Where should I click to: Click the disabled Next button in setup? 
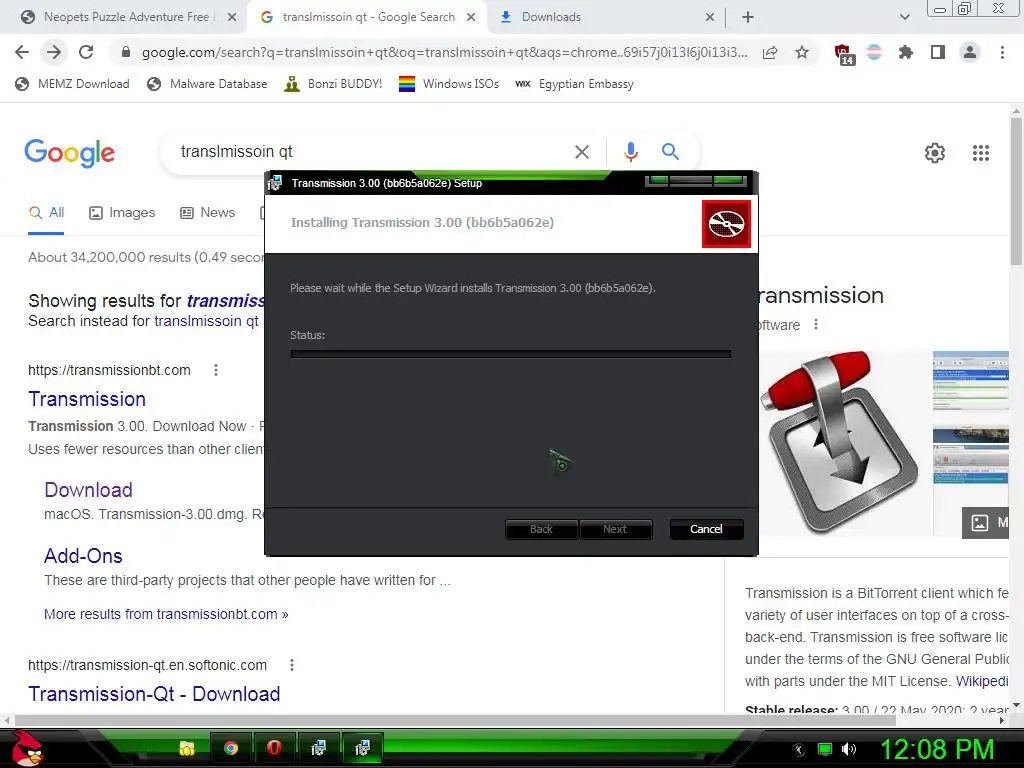pyautogui.click(x=615, y=529)
